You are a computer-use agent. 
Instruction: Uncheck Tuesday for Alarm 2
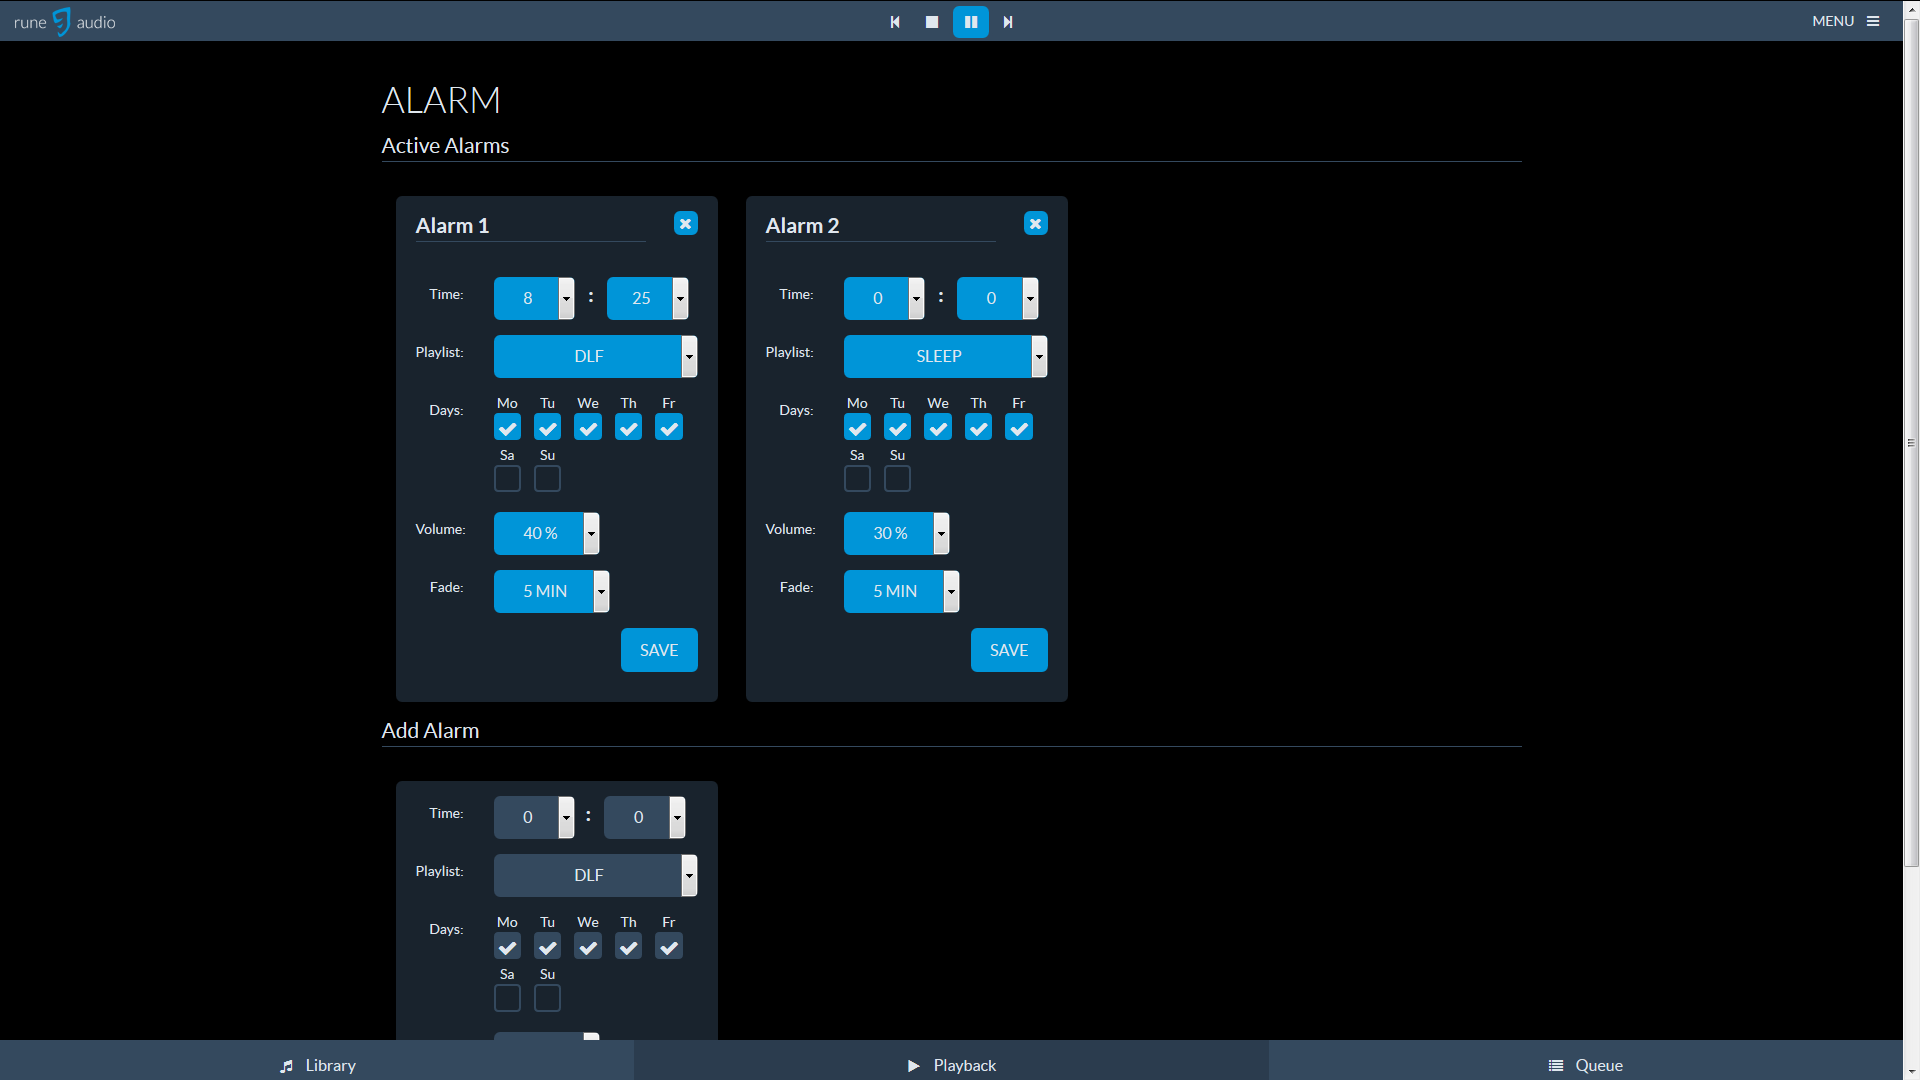(897, 428)
